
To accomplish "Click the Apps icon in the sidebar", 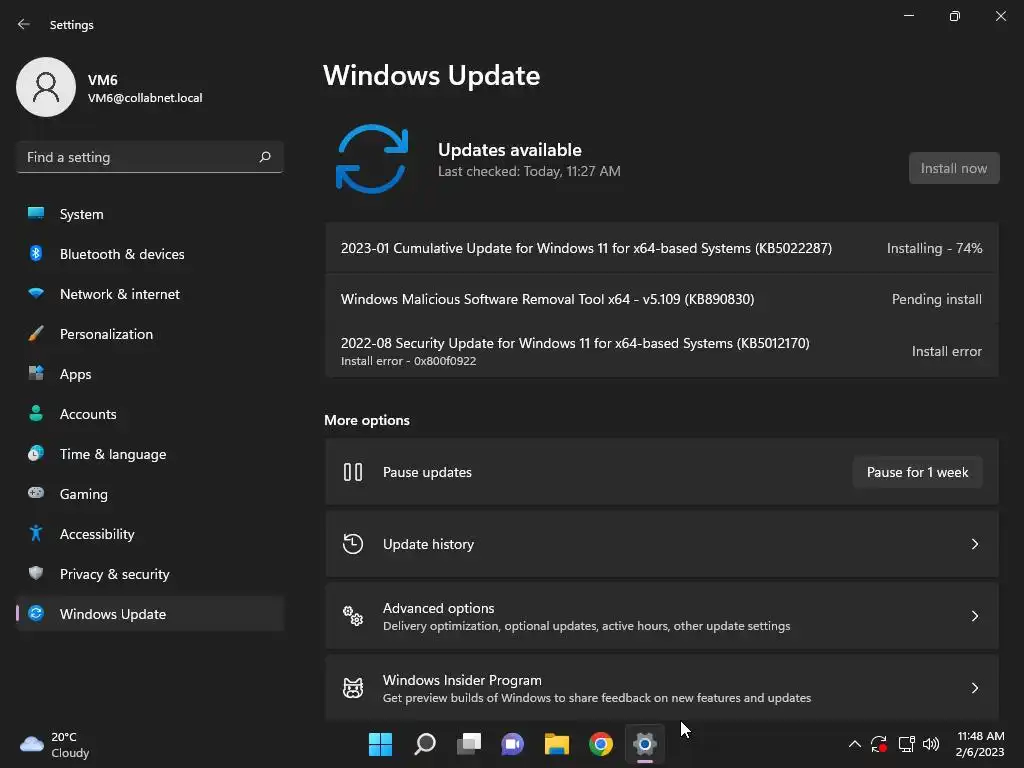I will [x=36, y=374].
